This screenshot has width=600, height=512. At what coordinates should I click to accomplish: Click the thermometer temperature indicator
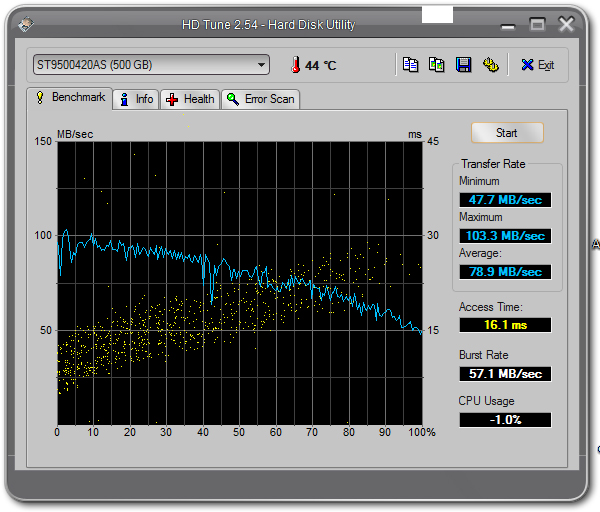pyautogui.click(x=295, y=65)
